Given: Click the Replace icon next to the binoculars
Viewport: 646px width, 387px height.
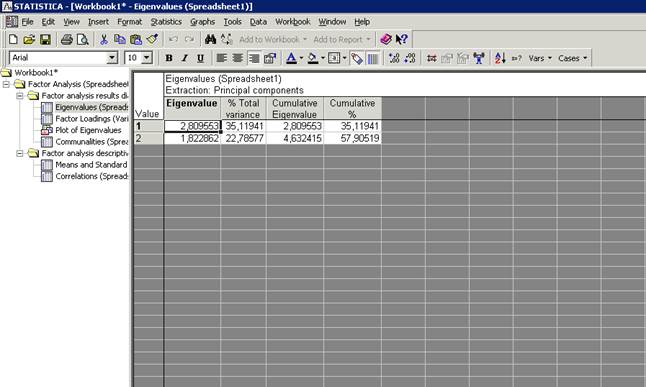Looking at the screenshot, I should click(x=226, y=40).
